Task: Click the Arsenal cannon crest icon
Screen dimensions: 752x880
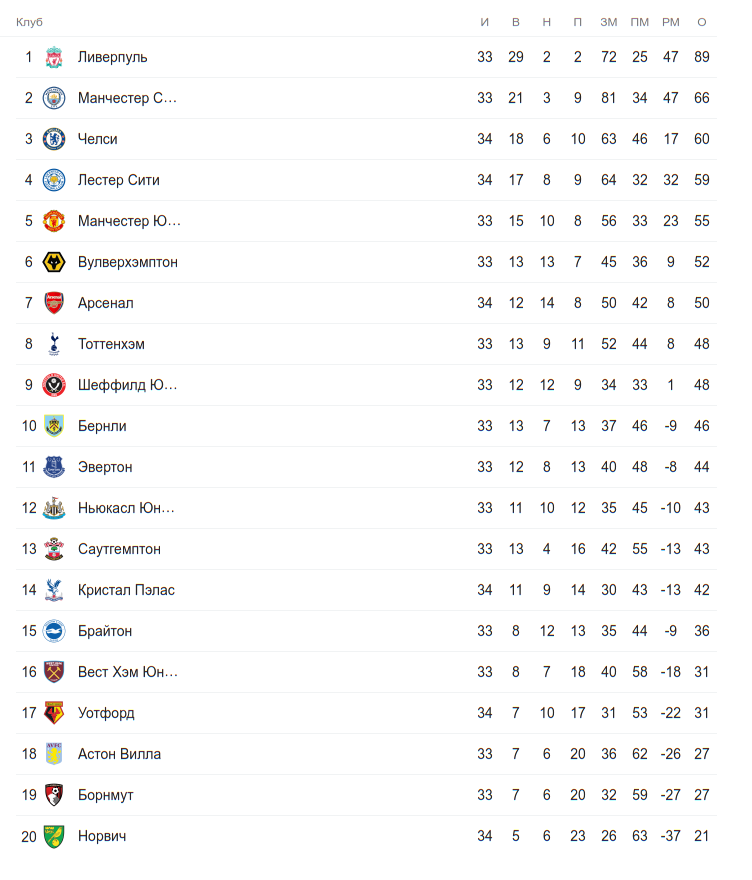Action: [x=54, y=303]
